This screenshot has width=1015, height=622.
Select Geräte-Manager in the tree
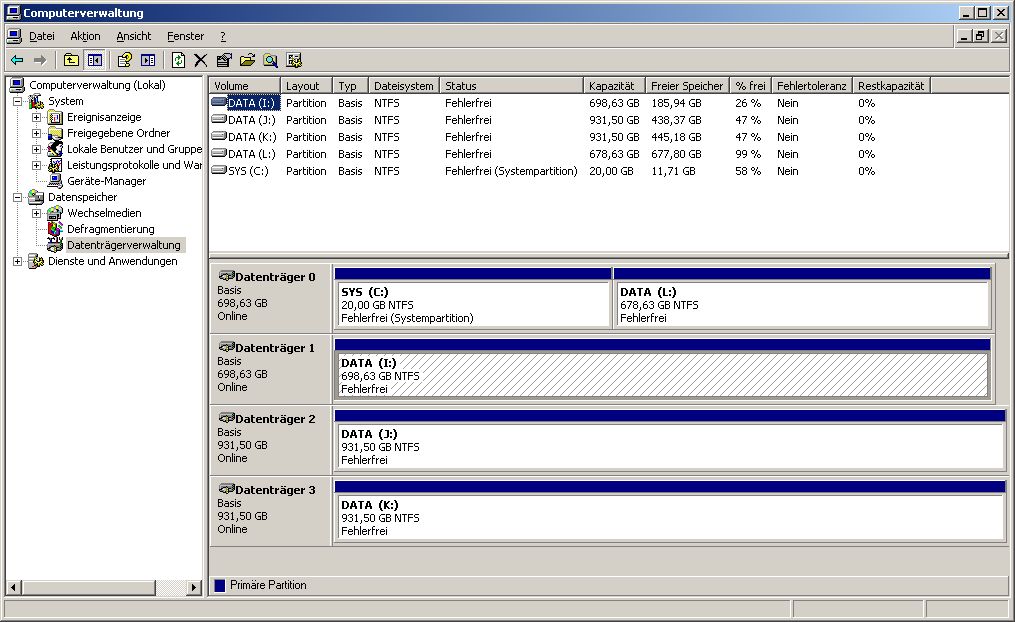click(106, 181)
